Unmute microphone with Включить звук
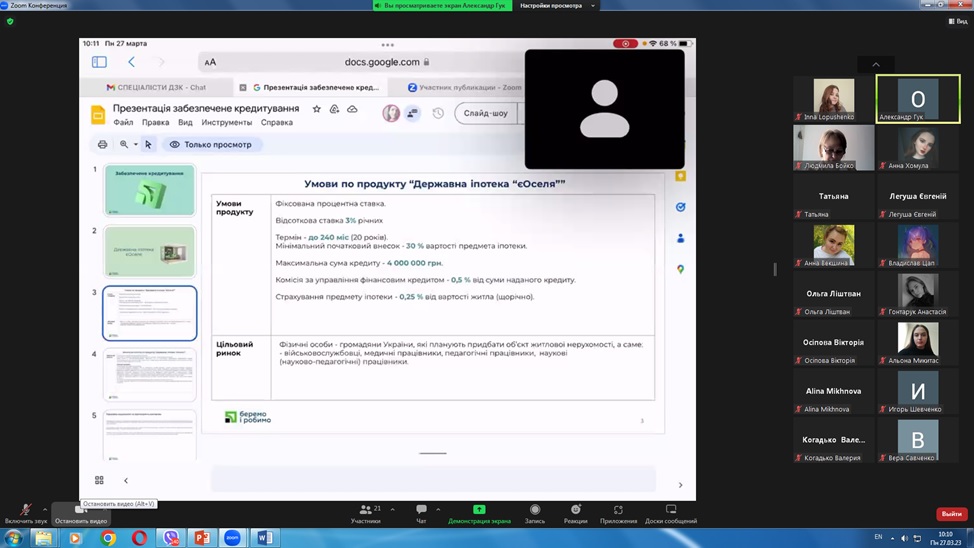The image size is (974, 548). (x=25, y=513)
